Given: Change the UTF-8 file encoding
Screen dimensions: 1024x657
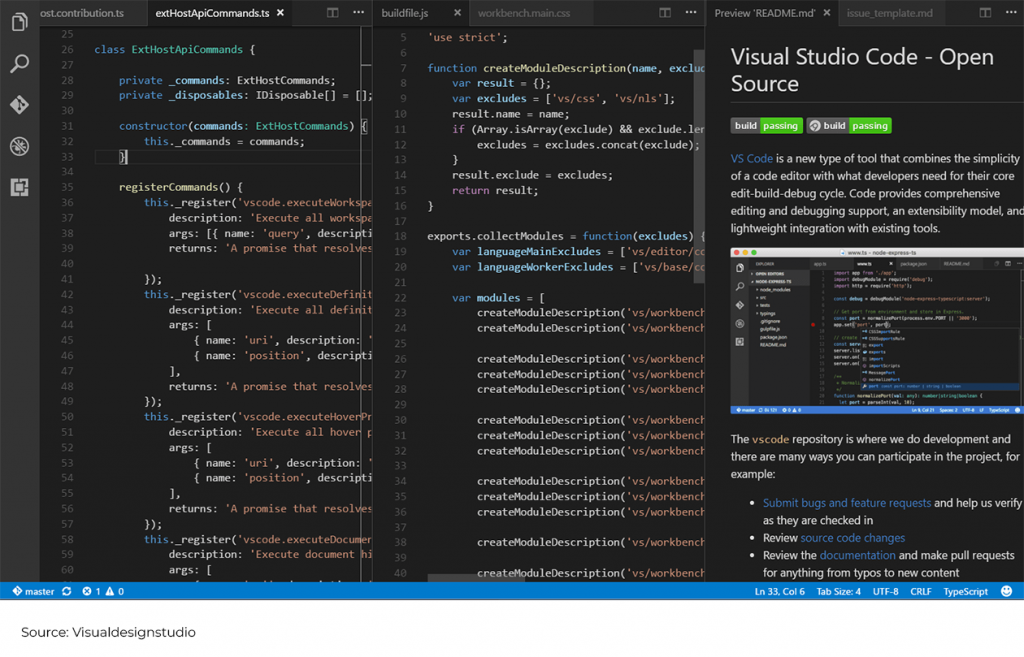Looking at the screenshot, I should point(885,591).
